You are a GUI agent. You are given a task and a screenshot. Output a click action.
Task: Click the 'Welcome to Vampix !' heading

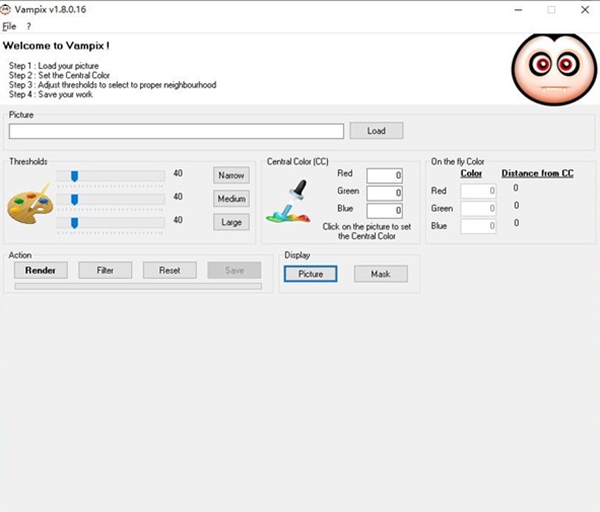pyautogui.click(x=56, y=46)
